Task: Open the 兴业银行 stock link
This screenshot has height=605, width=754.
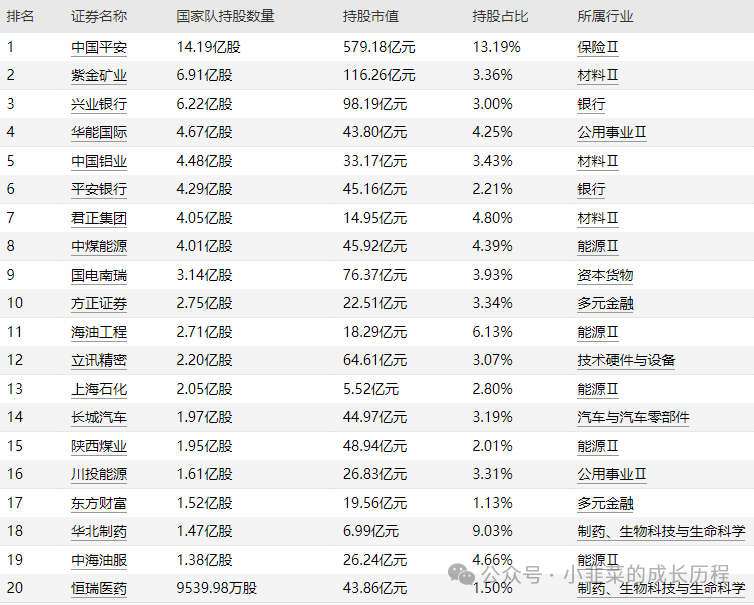Action: pyautogui.click(x=99, y=104)
